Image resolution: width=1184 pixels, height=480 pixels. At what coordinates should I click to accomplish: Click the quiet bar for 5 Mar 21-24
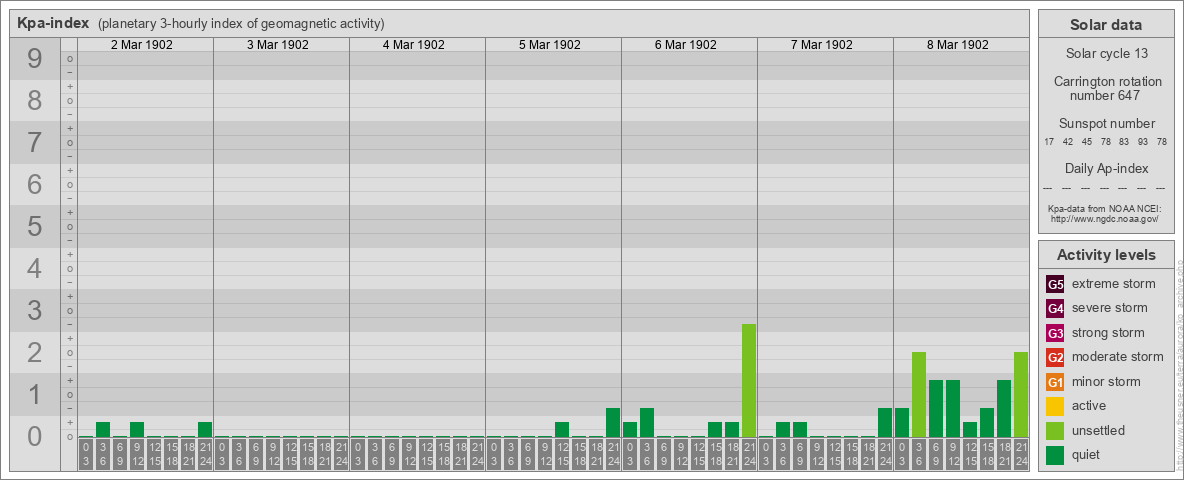(x=612, y=423)
